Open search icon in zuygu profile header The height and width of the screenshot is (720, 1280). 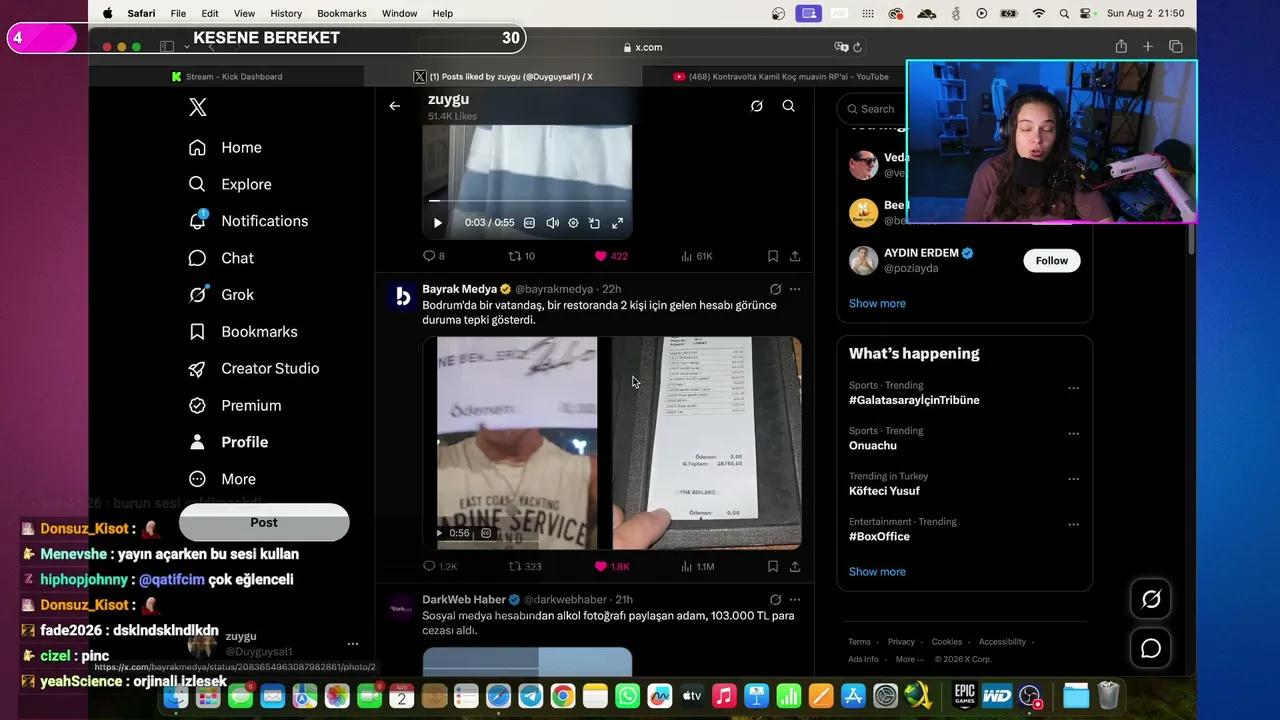click(789, 106)
